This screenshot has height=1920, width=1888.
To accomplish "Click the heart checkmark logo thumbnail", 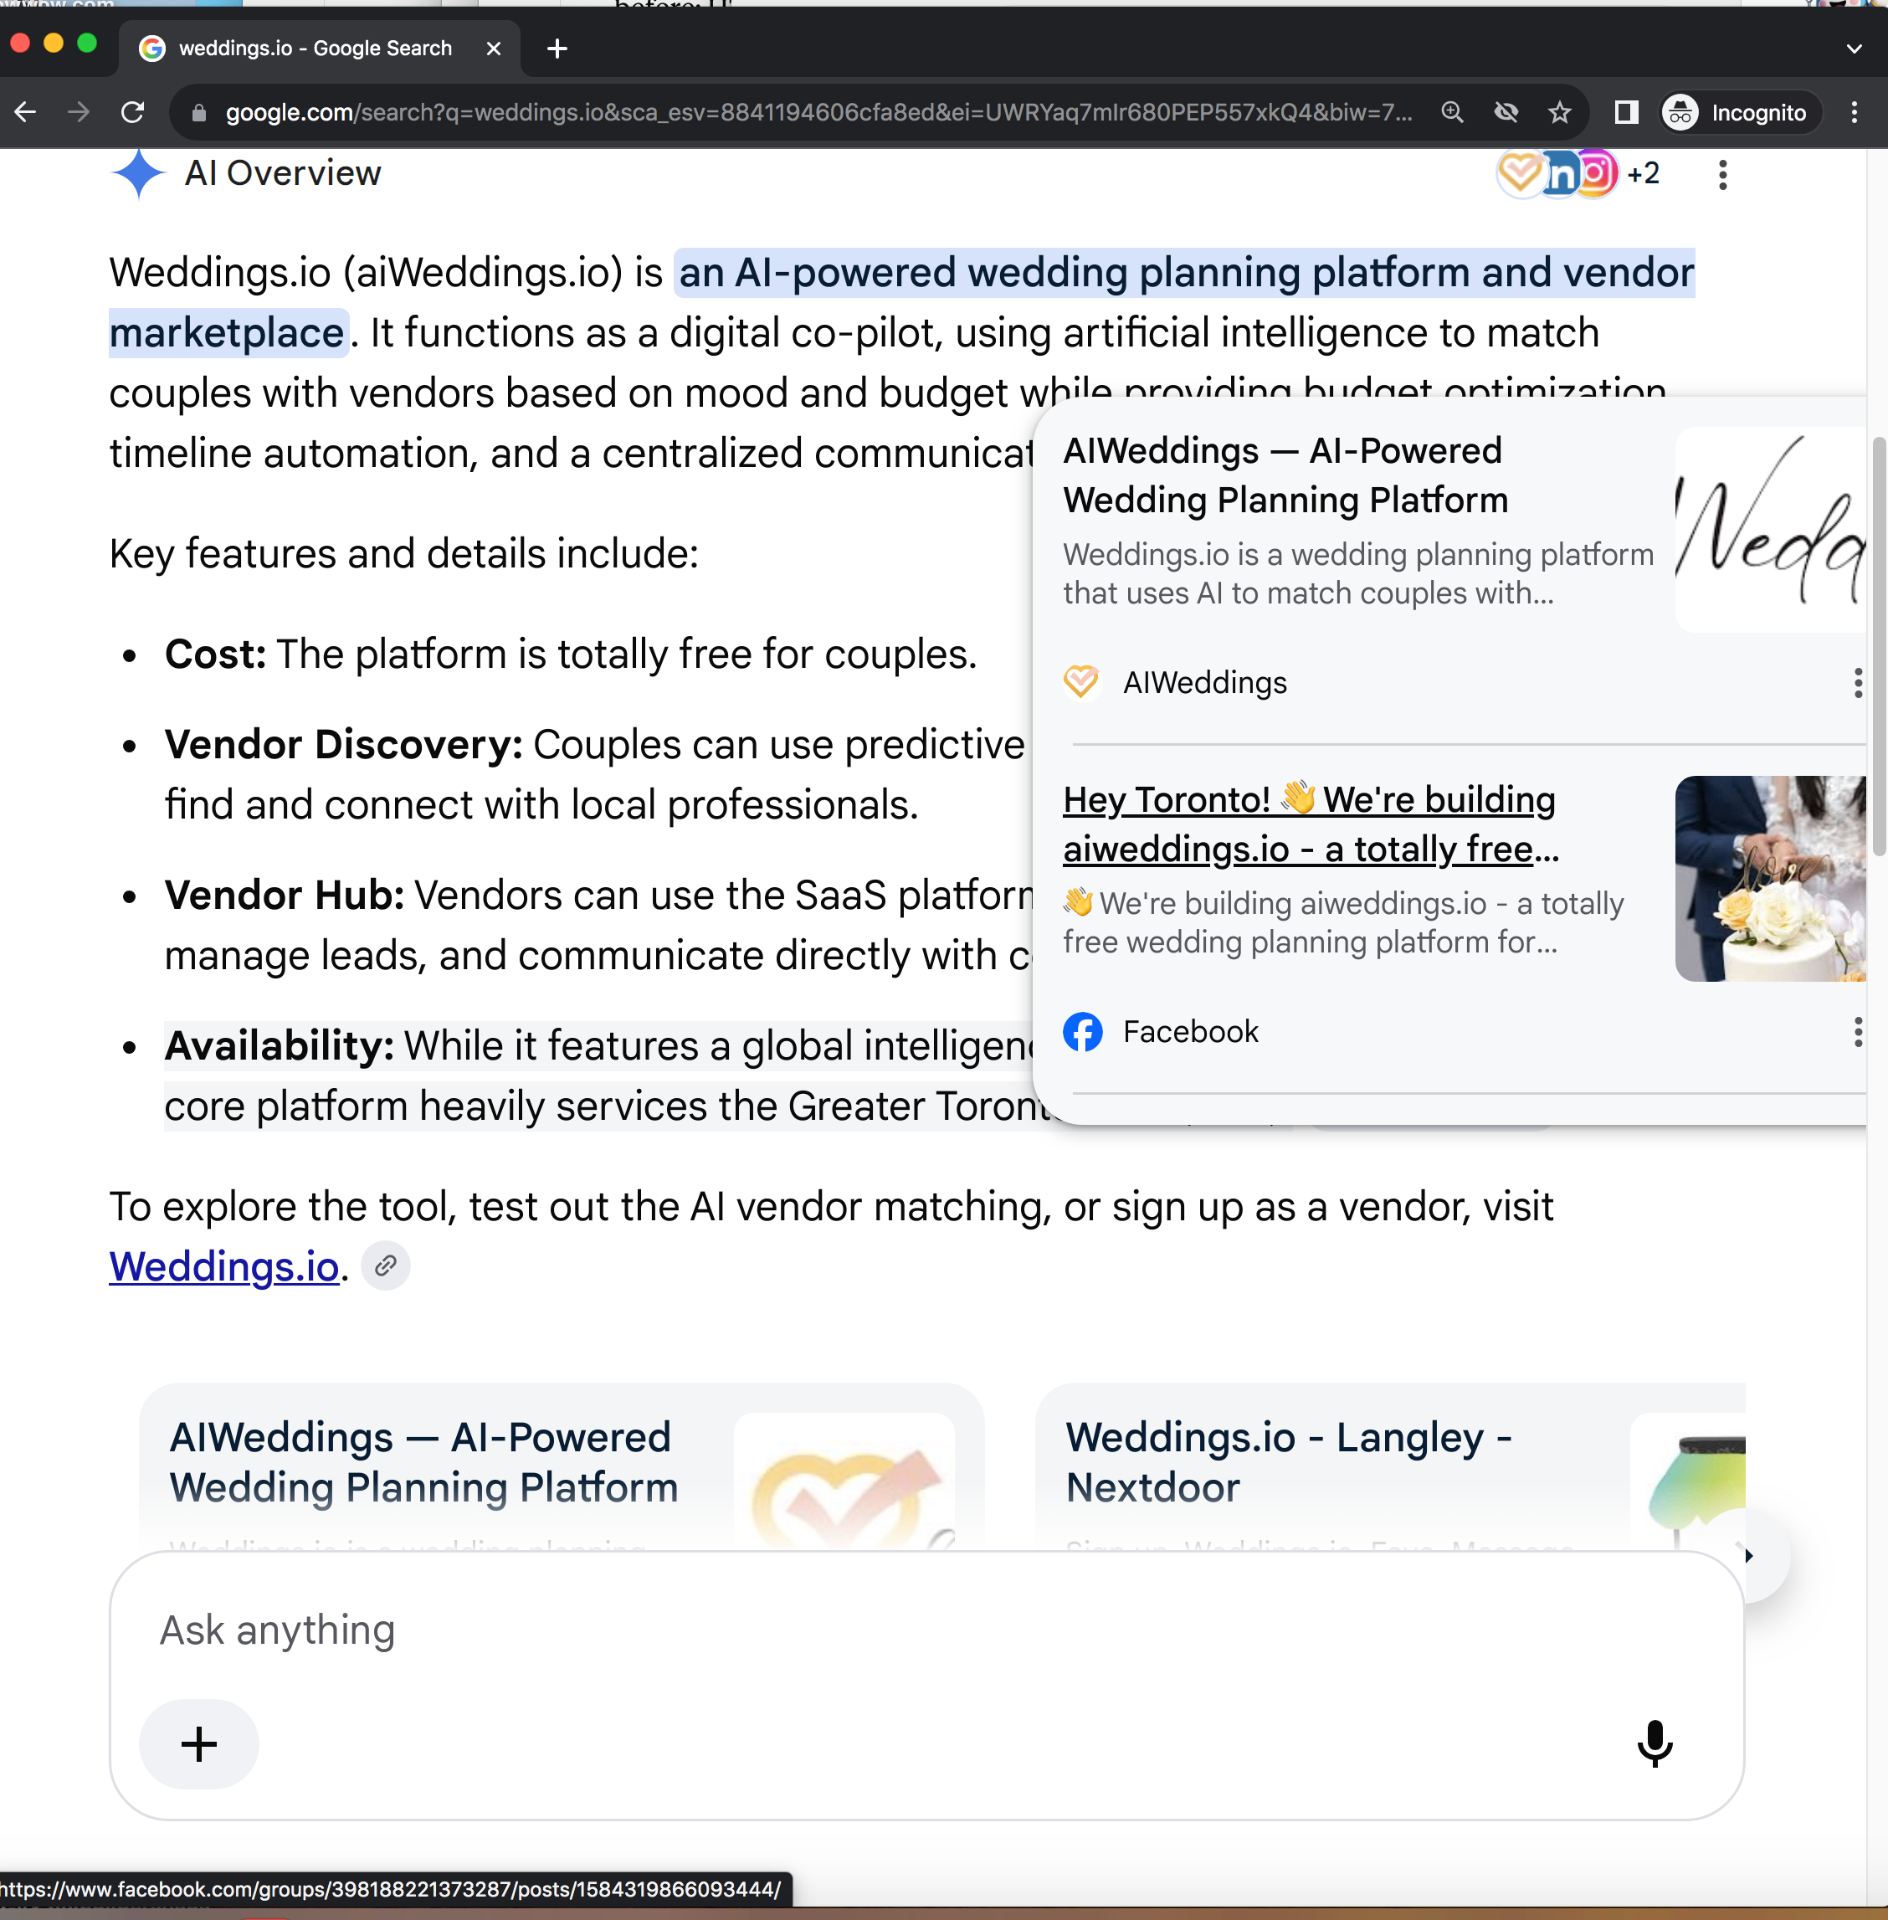I will (x=844, y=1482).
